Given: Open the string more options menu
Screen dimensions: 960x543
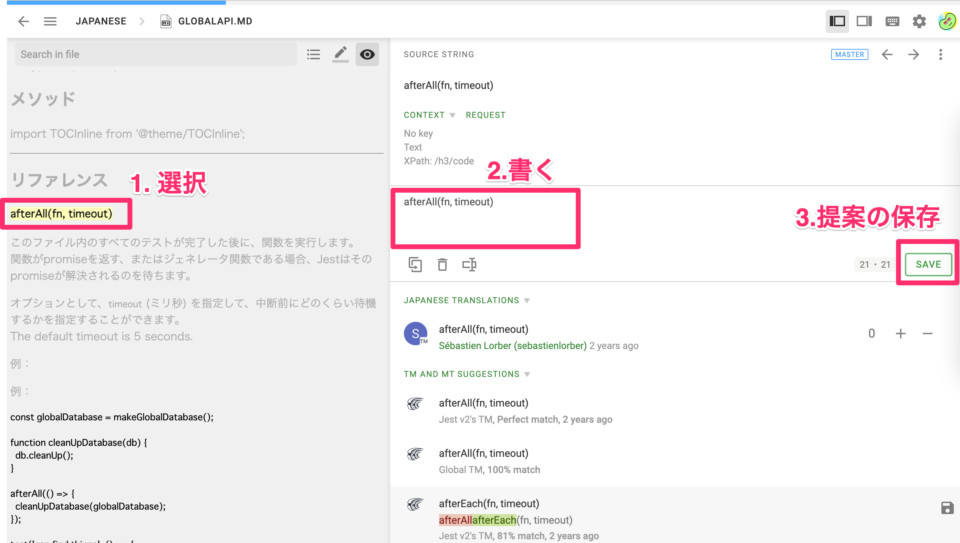Looking at the screenshot, I should click(940, 55).
